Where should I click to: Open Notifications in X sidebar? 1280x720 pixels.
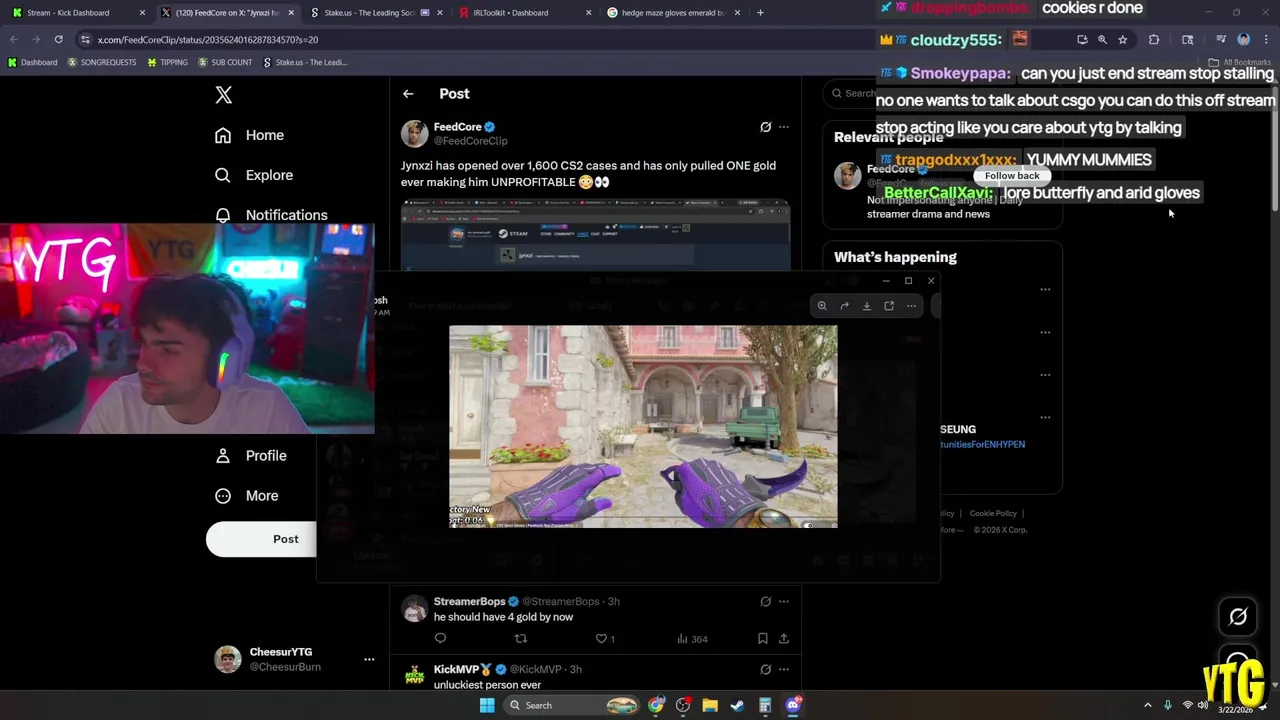(270, 215)
